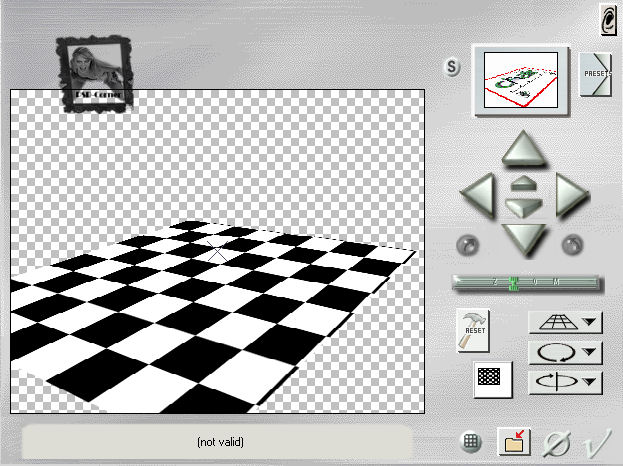Click the left rotate round button
The height and width of the screenshot is (466, 623).
[x=468, y=244]
